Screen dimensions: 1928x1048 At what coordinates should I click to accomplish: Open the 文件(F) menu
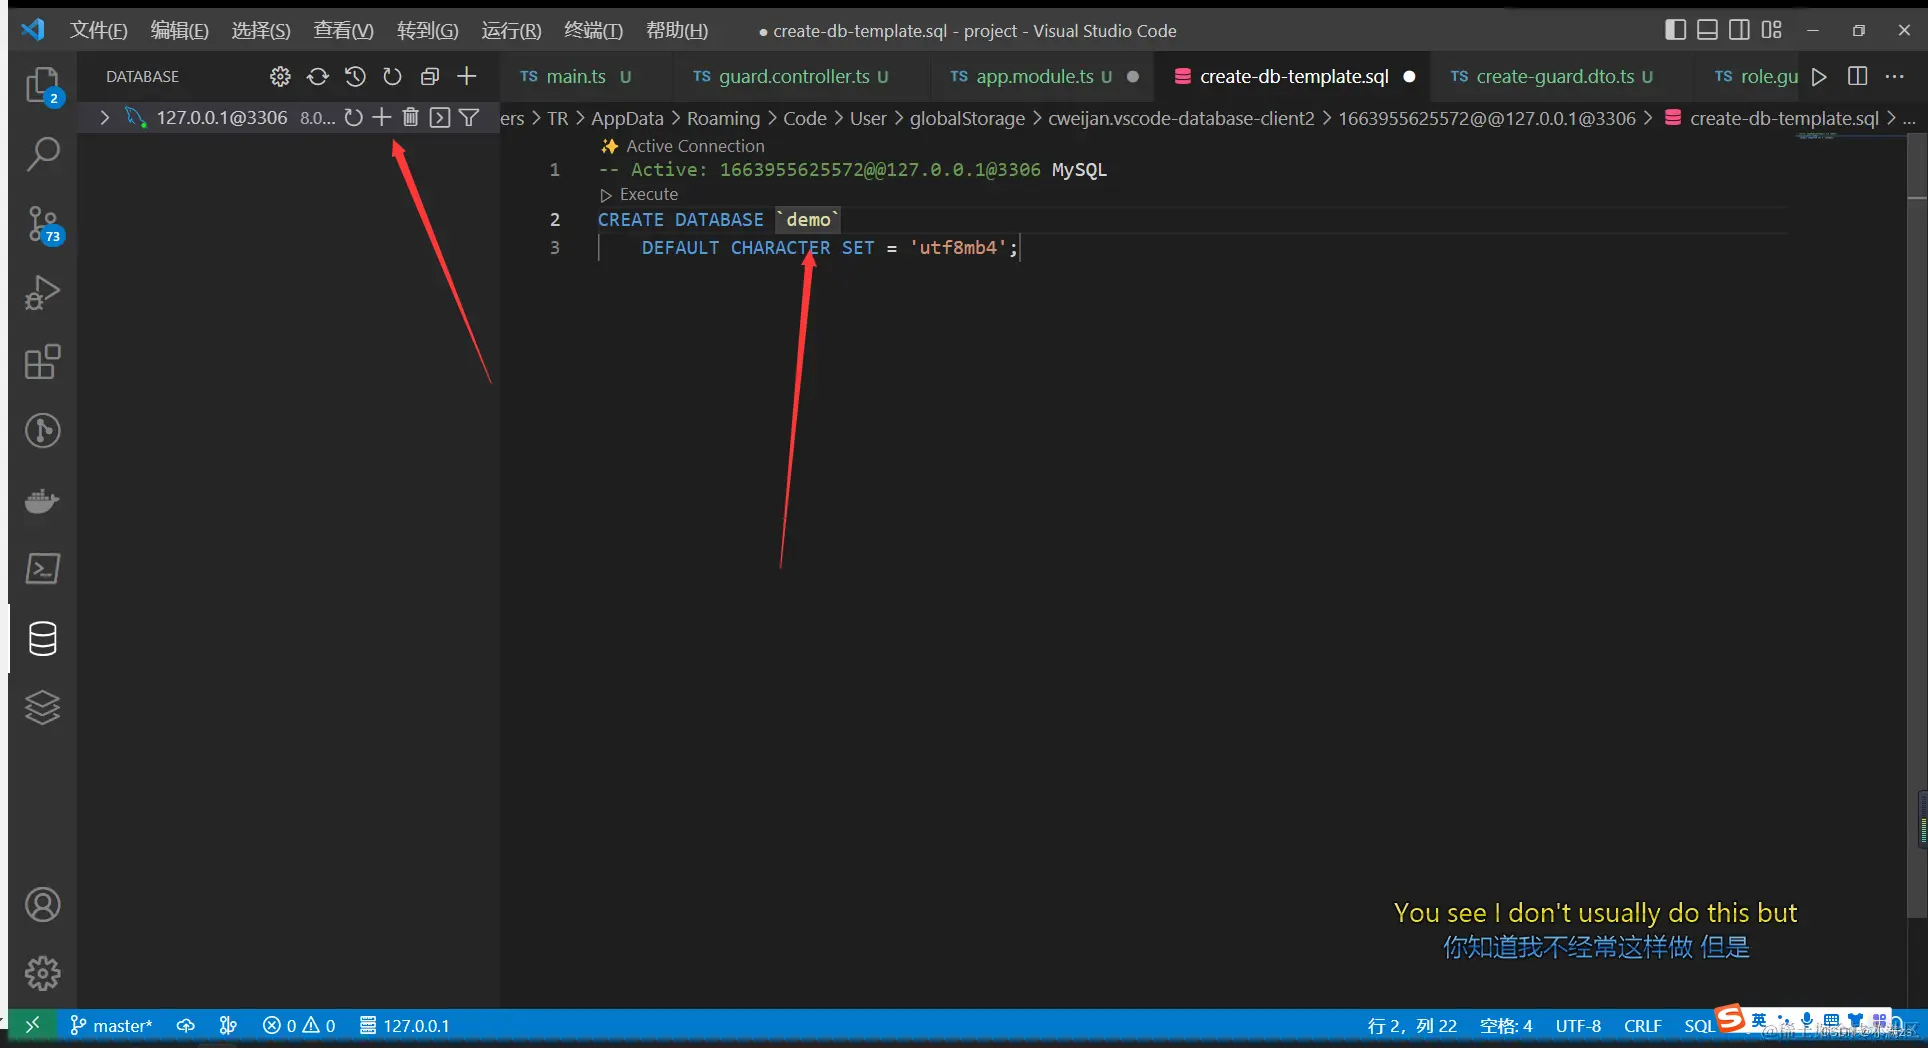(x=99, y=30)
